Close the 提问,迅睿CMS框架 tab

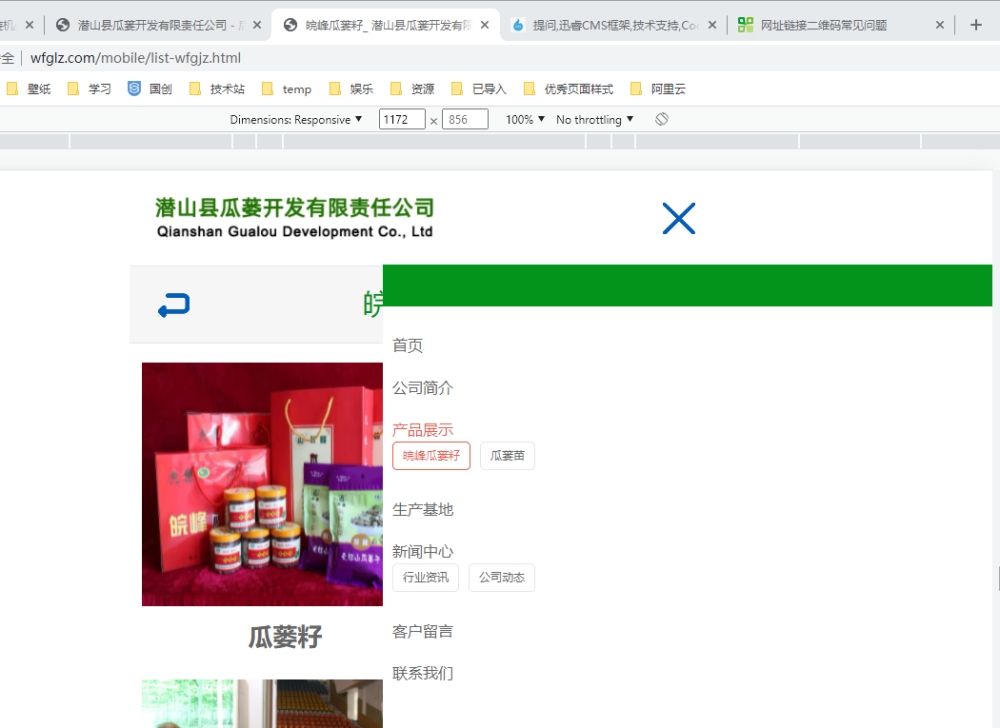pyautogui.click(x=712, y=25)
